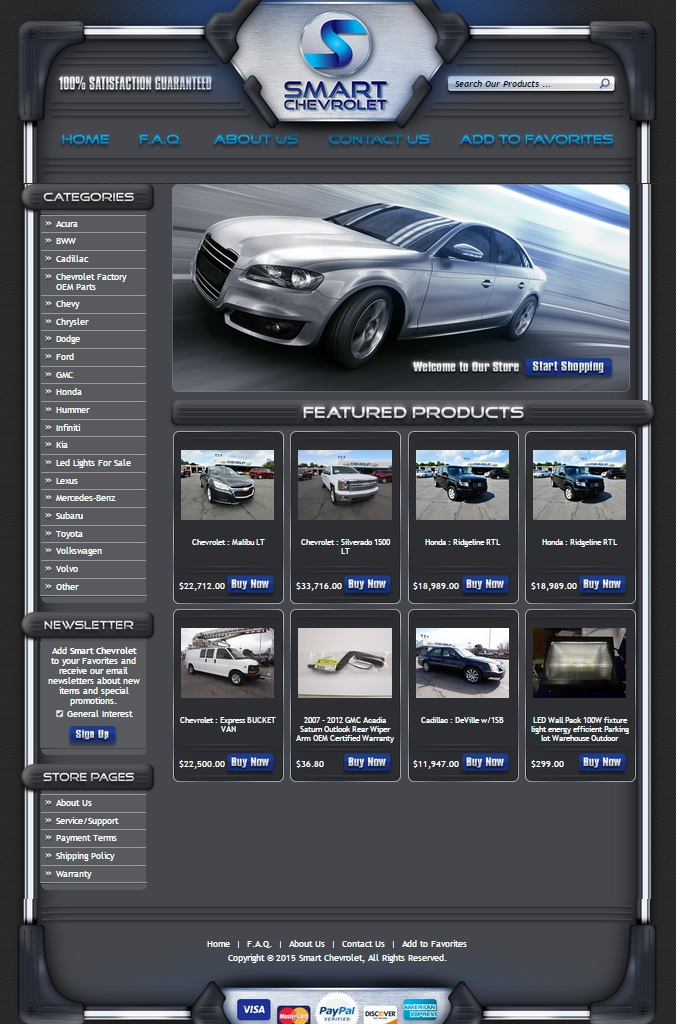Click the LED Wall Pack thumbnail
The height and width of the screenshot is (1024, 676).
(x=579, y=663)
